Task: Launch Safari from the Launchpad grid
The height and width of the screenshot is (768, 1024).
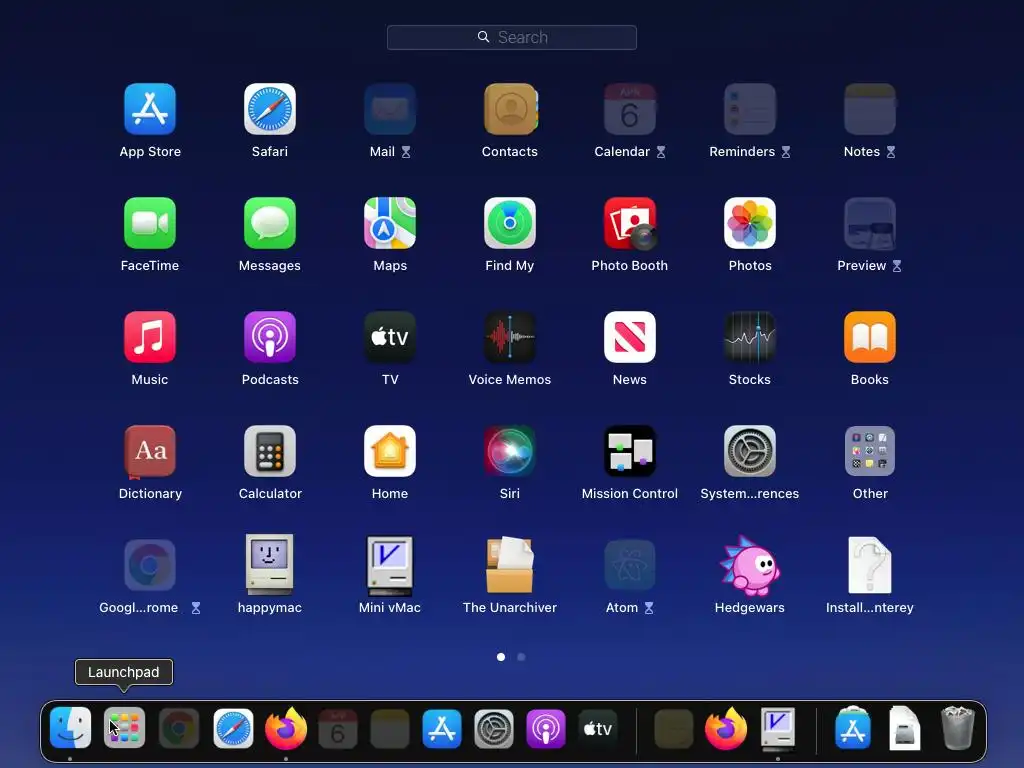Action: (270, 109)
